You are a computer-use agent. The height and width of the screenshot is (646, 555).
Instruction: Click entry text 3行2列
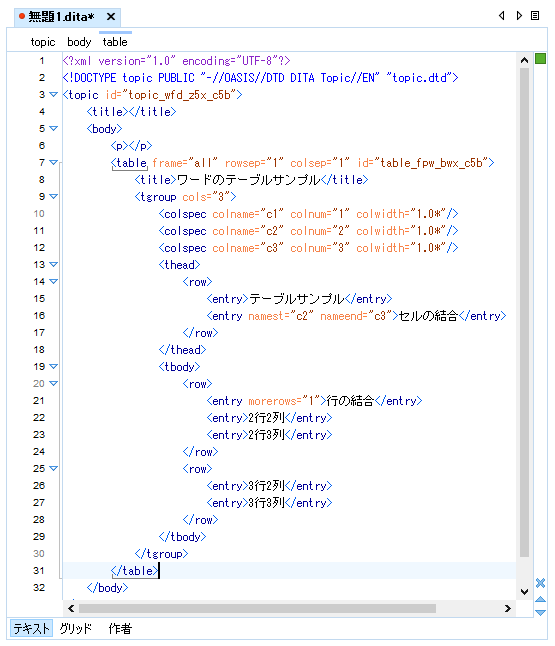[267, 486]
